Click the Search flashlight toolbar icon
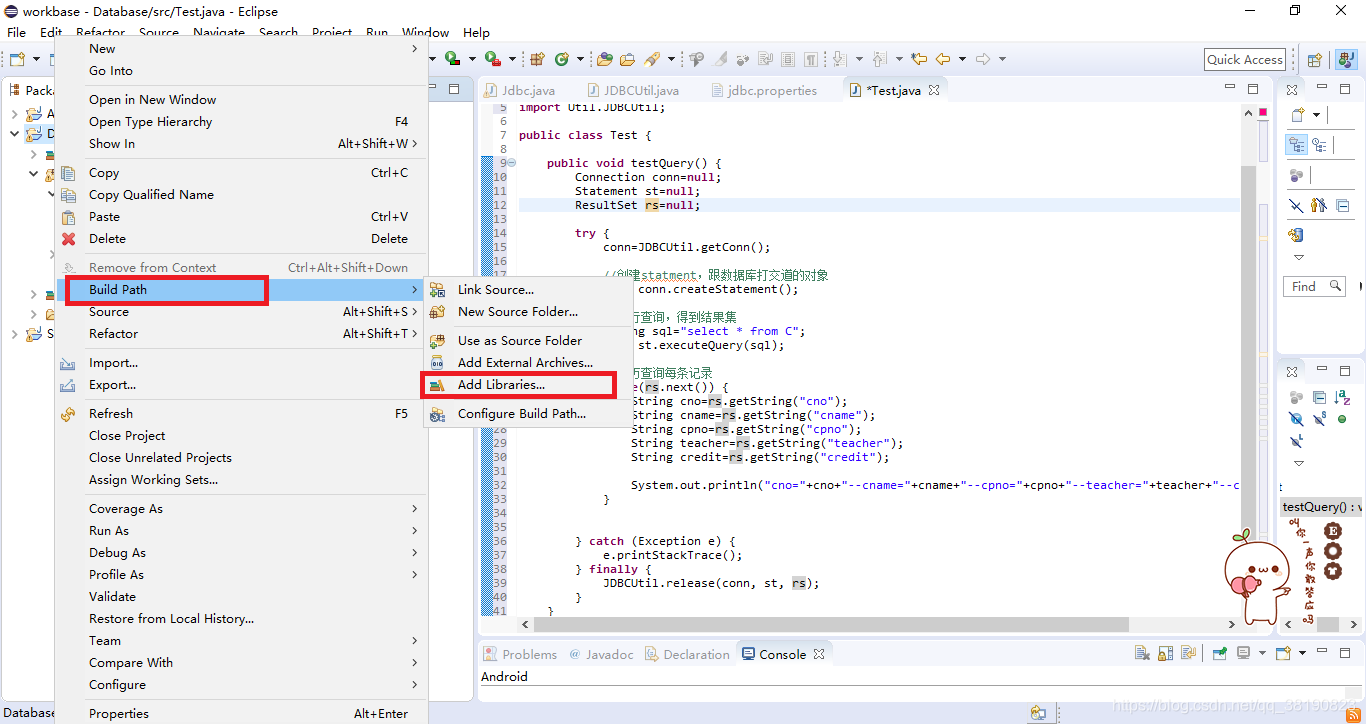The image size is (1366, 724). 652,59
